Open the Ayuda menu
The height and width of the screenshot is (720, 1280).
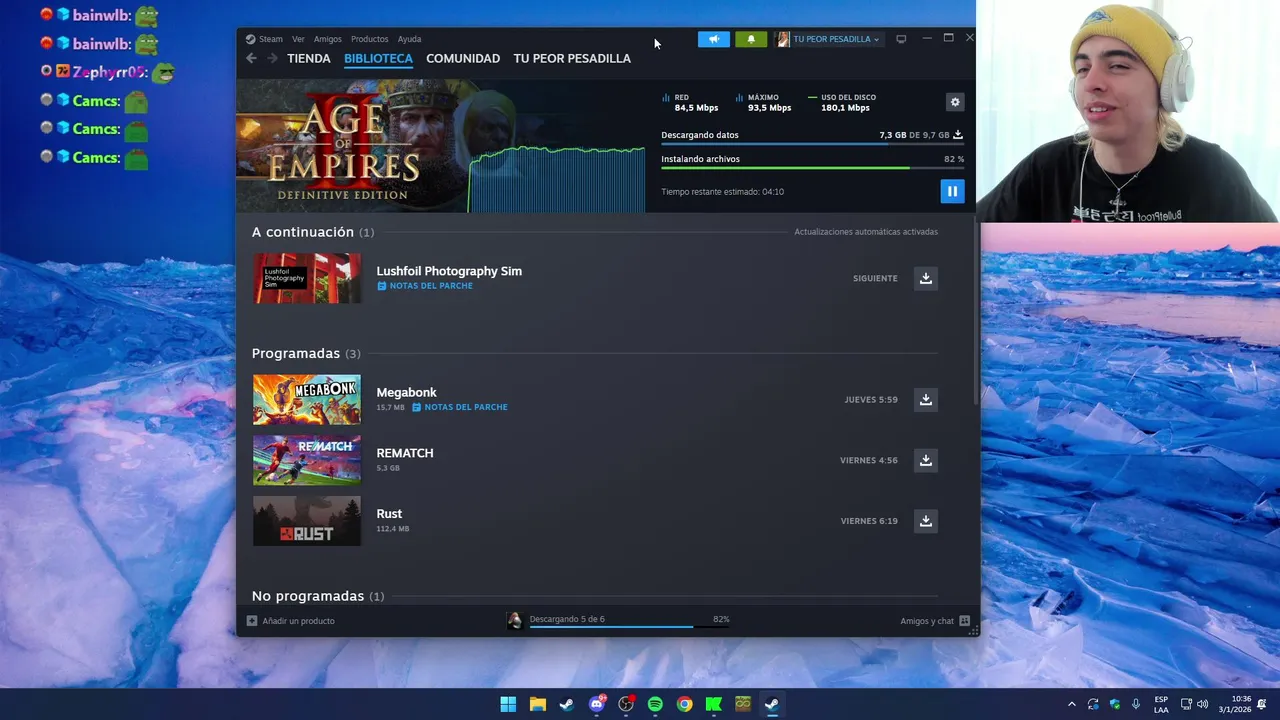[409, 39]
